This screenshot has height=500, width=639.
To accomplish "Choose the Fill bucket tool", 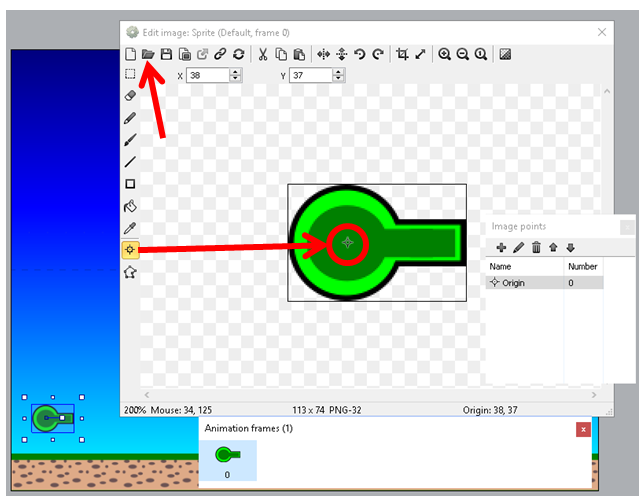I will coord(130,206).
